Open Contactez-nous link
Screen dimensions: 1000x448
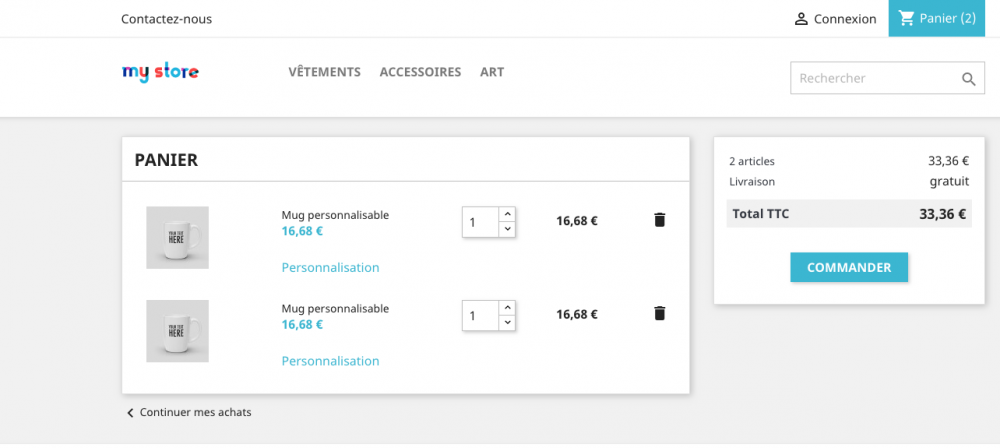[x=166, y=19]
